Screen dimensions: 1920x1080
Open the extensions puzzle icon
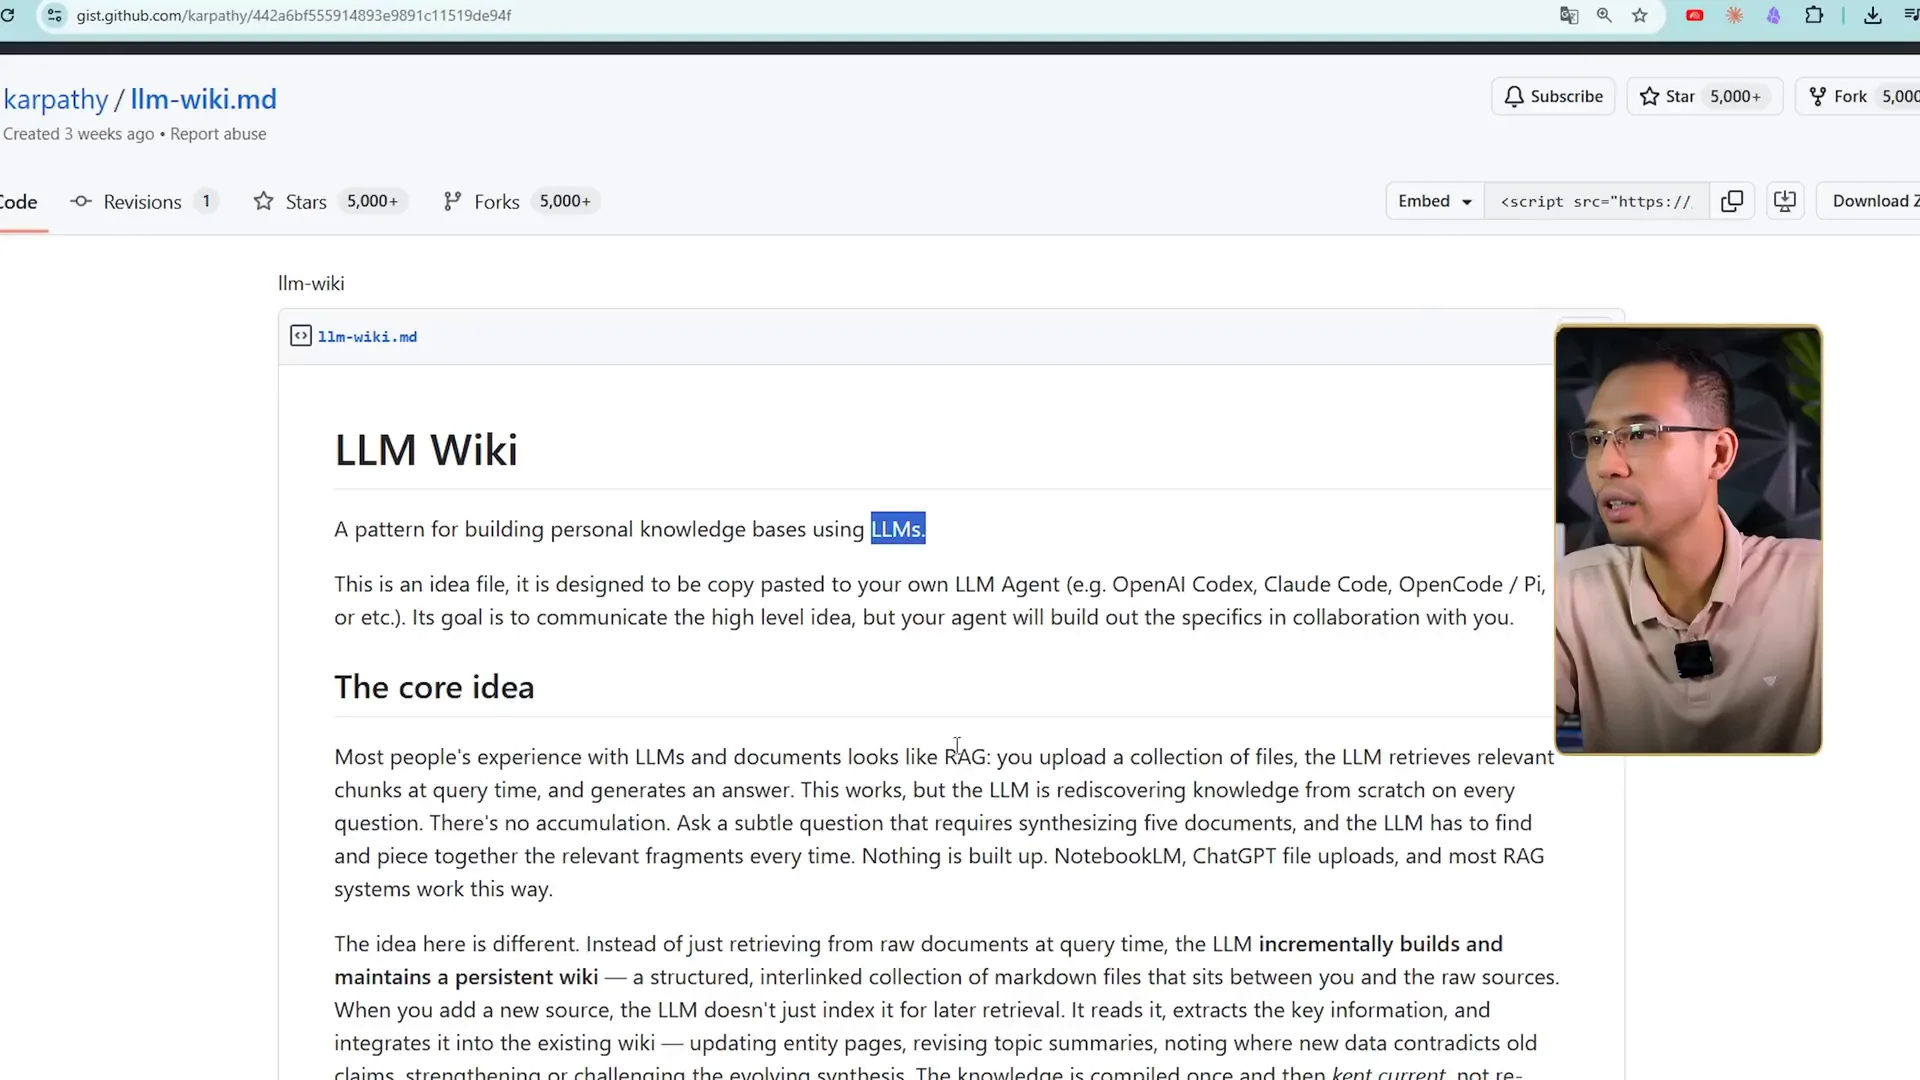click(1814, 15)
